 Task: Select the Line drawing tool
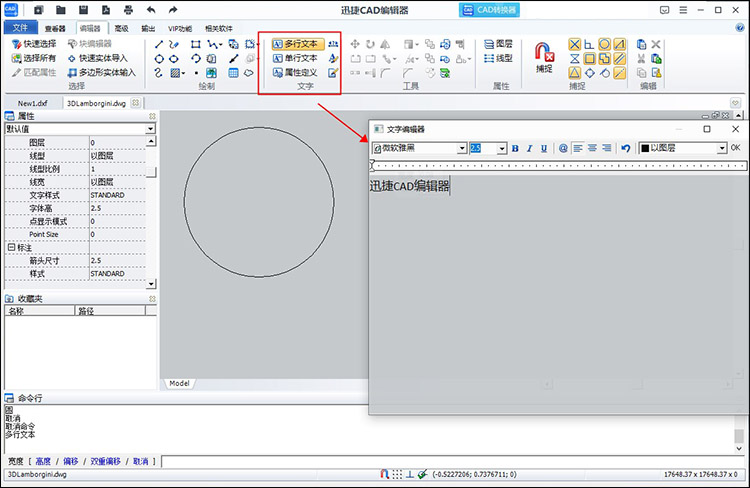(159, 44)
